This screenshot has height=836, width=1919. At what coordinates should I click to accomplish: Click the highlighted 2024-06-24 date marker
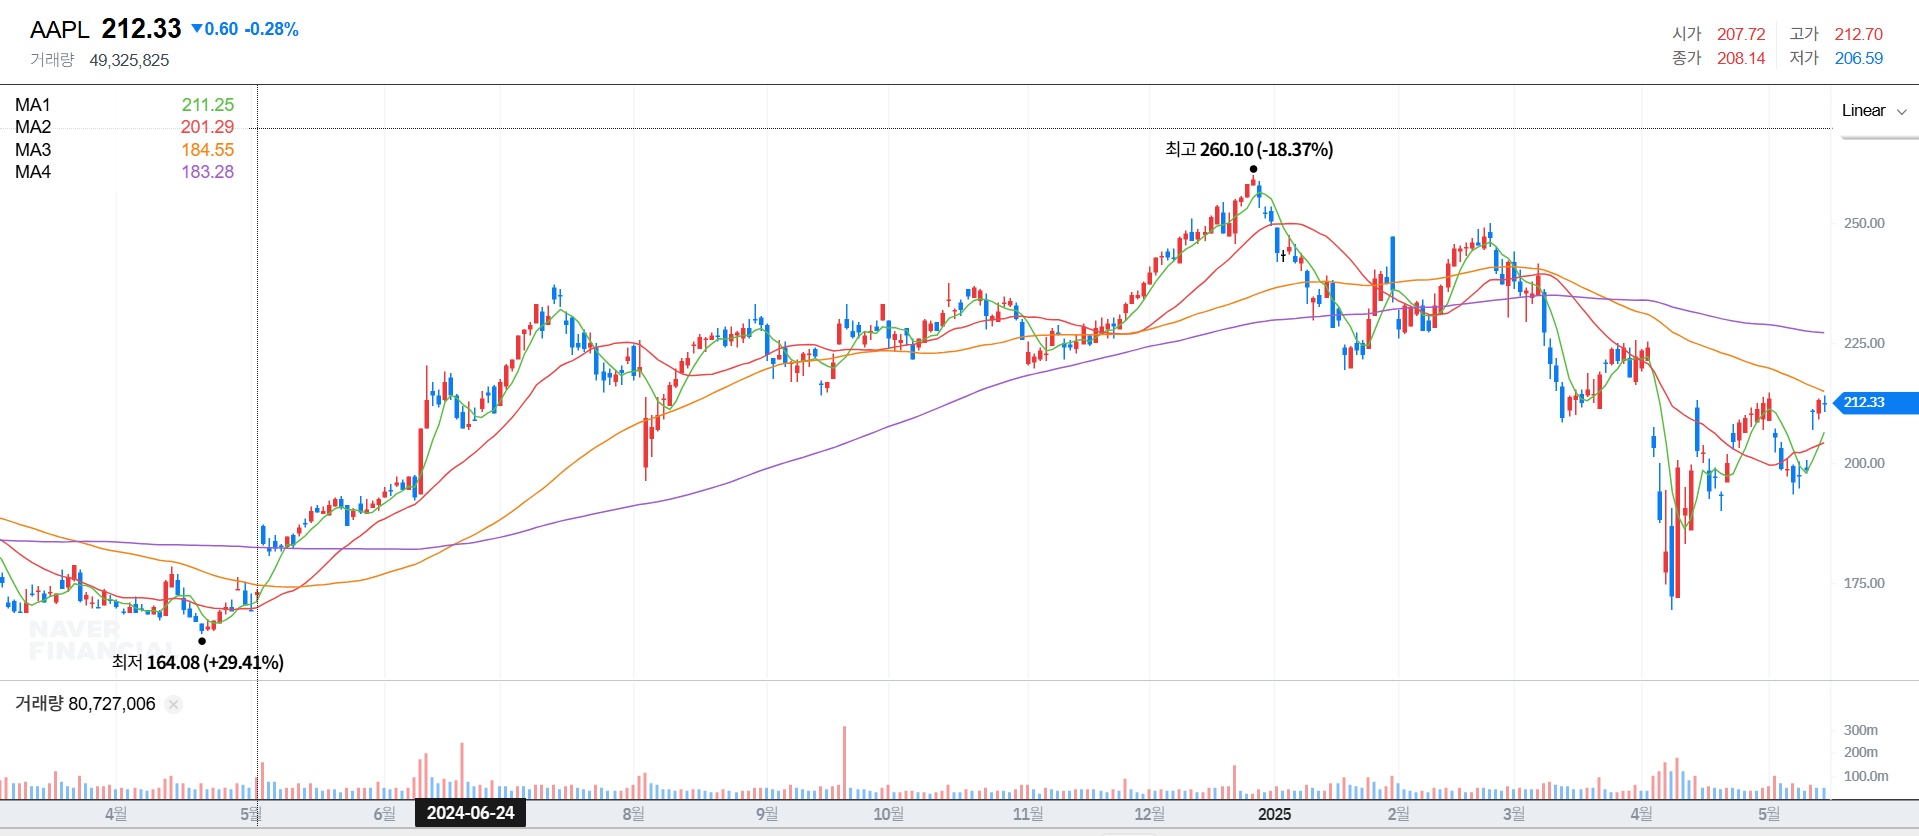click(470, 813)
